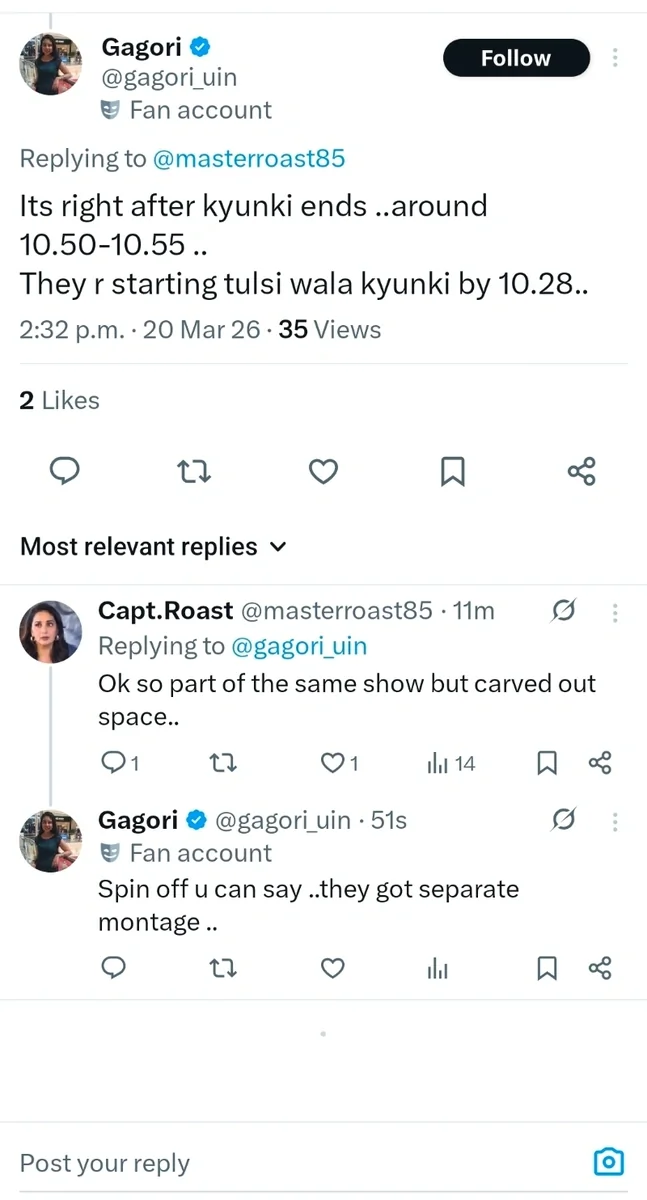Open more options on Gagori's tweet
The image size is (647, 1200).
point(615,58)
